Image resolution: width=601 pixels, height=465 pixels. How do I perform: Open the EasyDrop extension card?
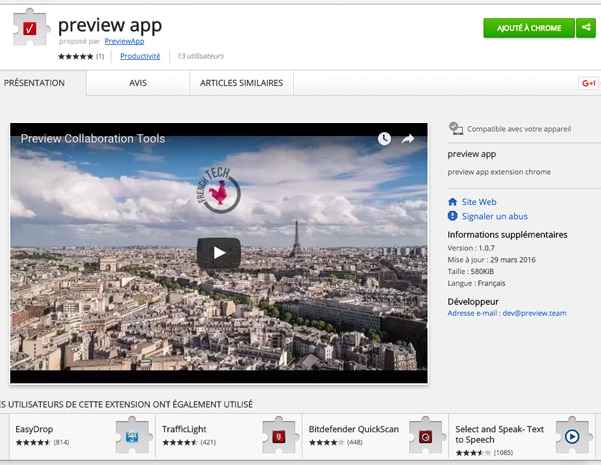(x=82, y=436)
